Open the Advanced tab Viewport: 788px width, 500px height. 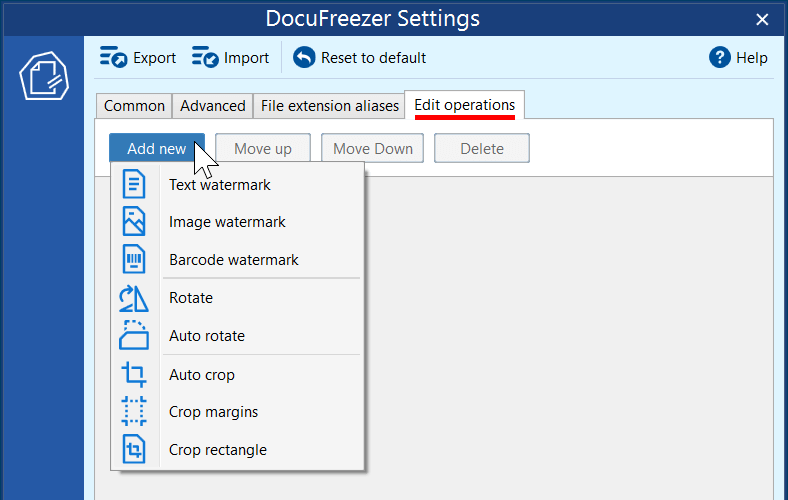click(213, 106)
